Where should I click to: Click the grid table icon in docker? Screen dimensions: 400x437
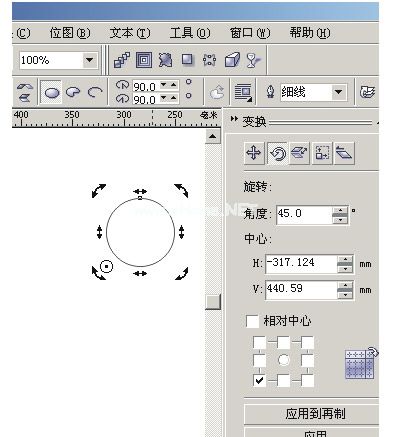point(362,363)
